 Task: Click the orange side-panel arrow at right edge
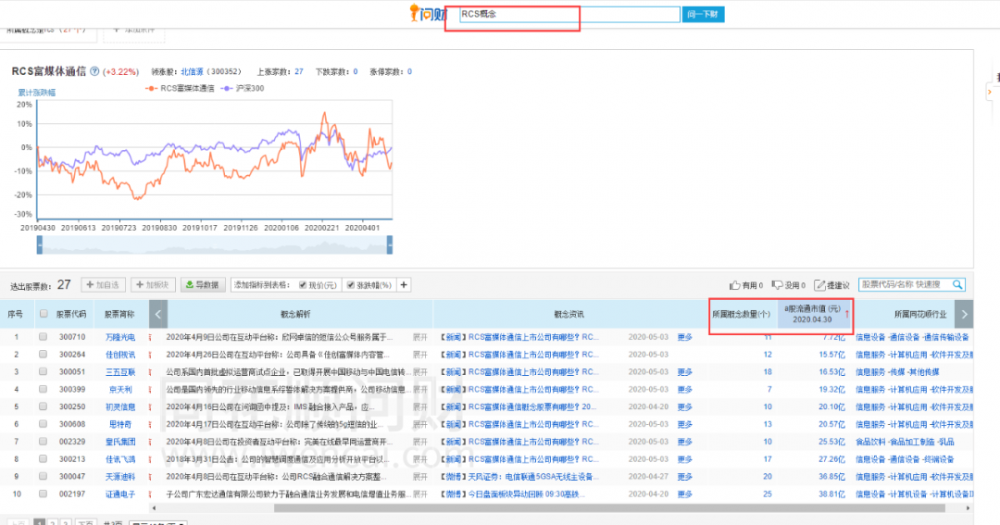pos(990,92)
